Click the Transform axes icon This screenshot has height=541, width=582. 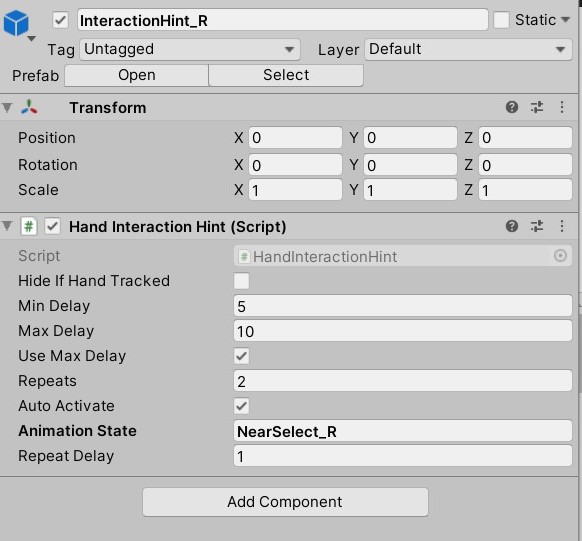(x=29, y=107)
